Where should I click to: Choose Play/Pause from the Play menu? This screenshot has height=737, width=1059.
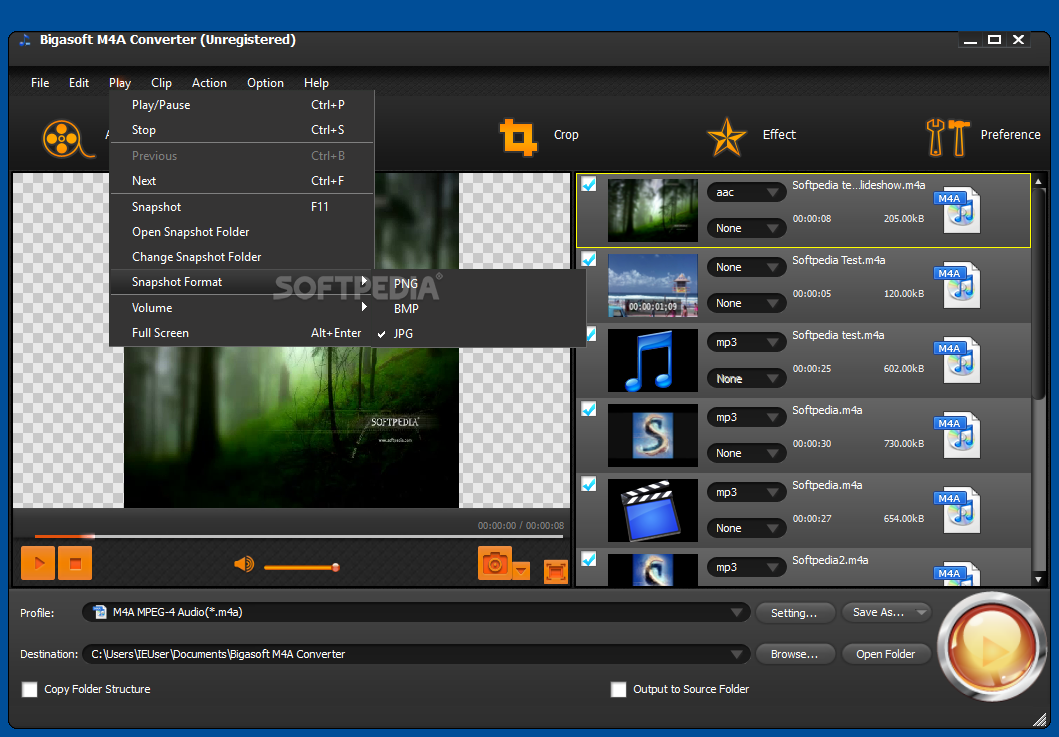point(242,105)
